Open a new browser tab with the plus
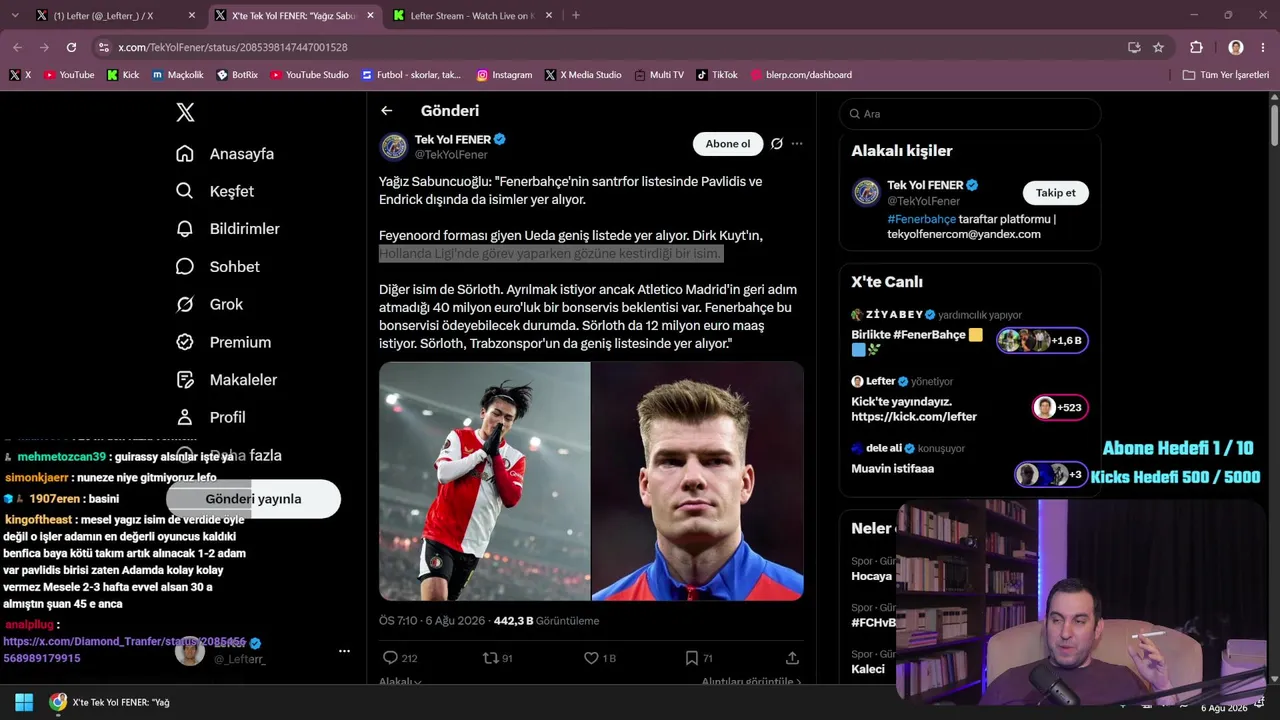The height and width of the screenshot is (720, 1280). (x=575, y=15)
